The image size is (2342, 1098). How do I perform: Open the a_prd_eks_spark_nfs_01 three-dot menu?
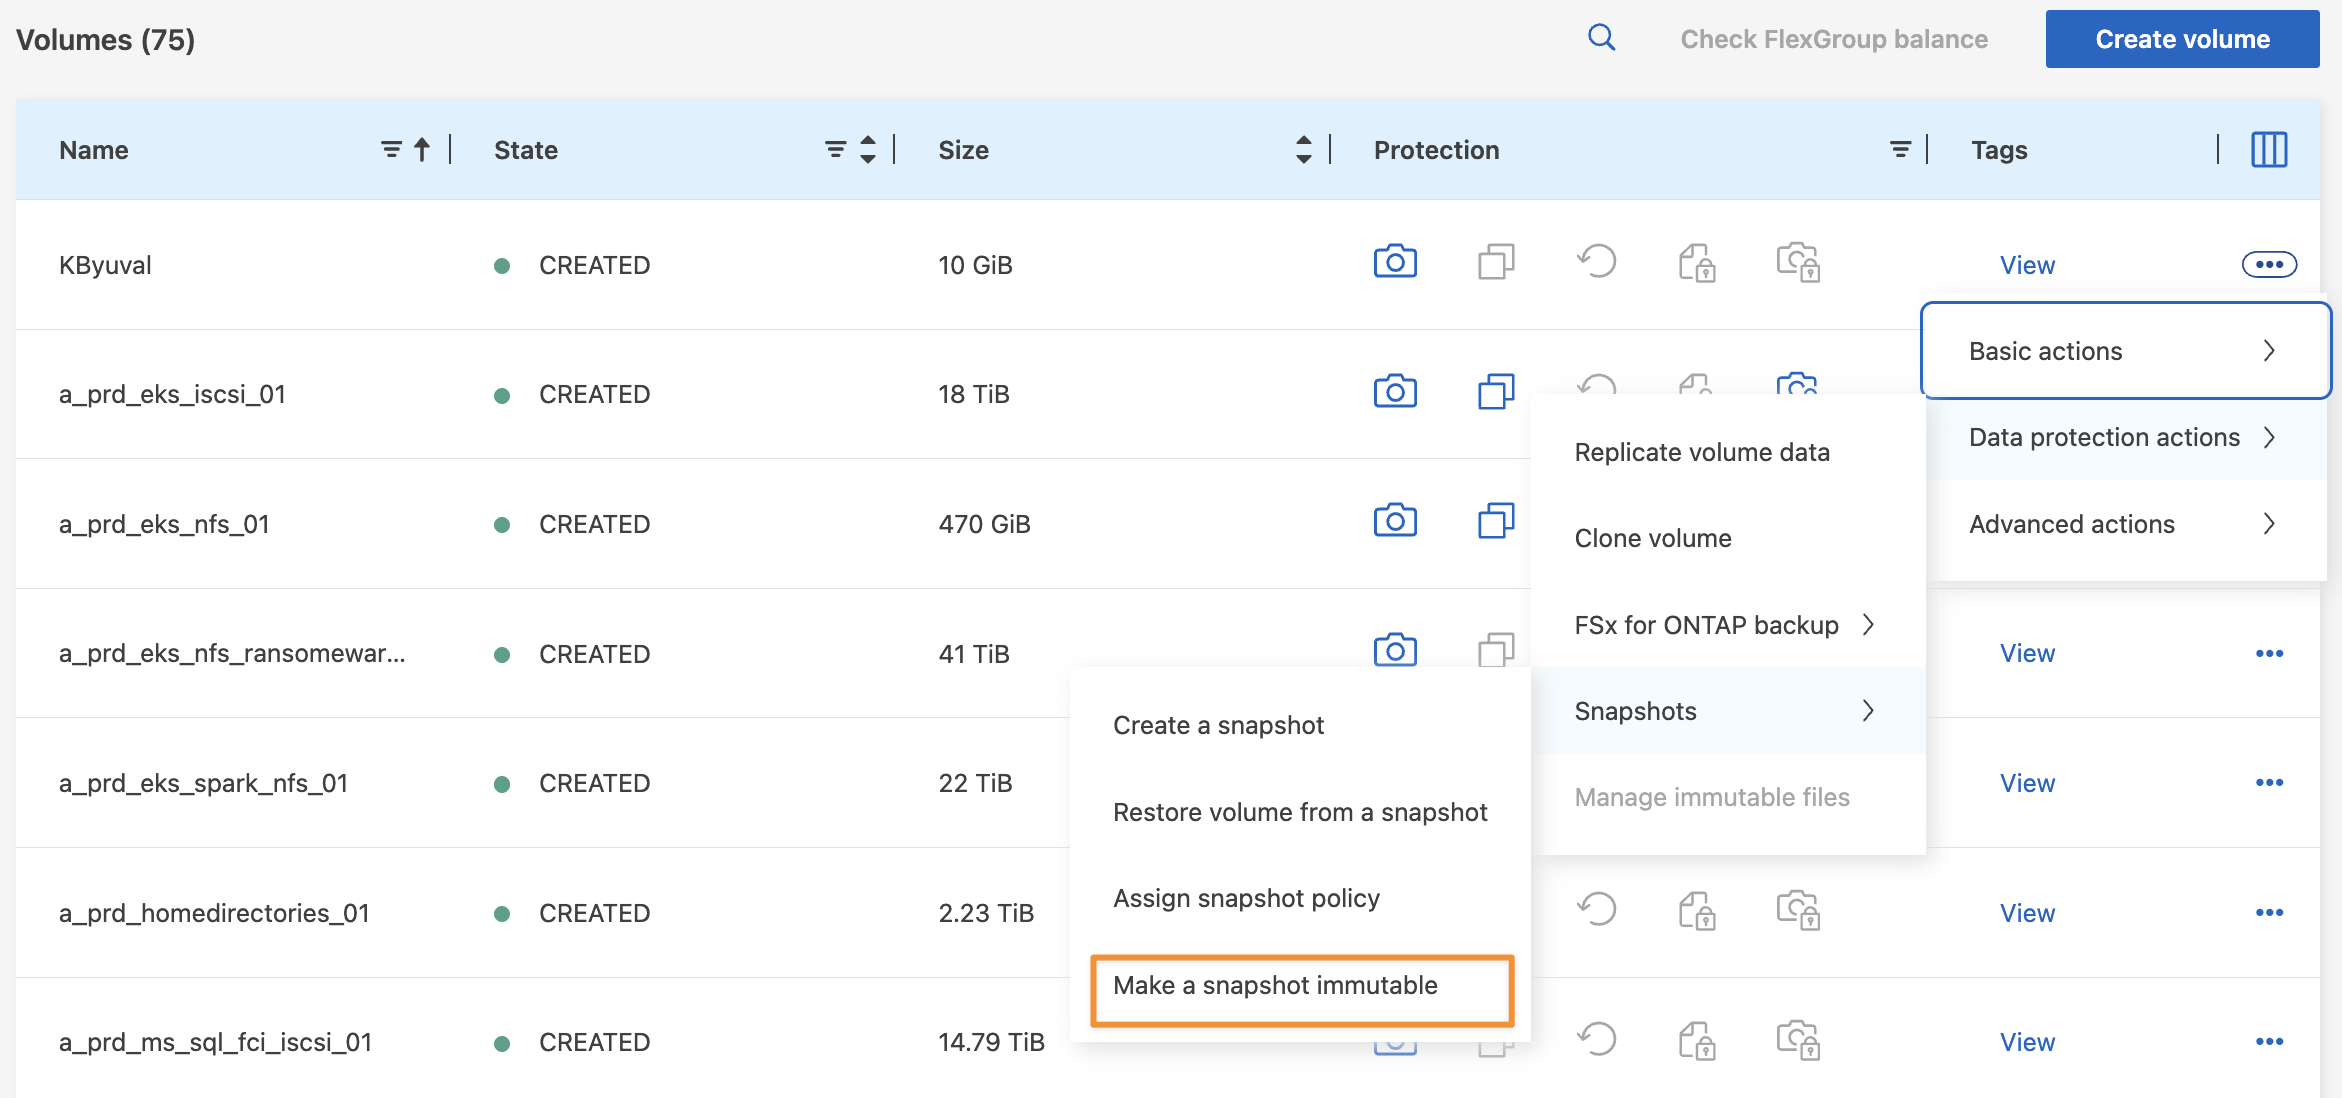point(2269,783)
